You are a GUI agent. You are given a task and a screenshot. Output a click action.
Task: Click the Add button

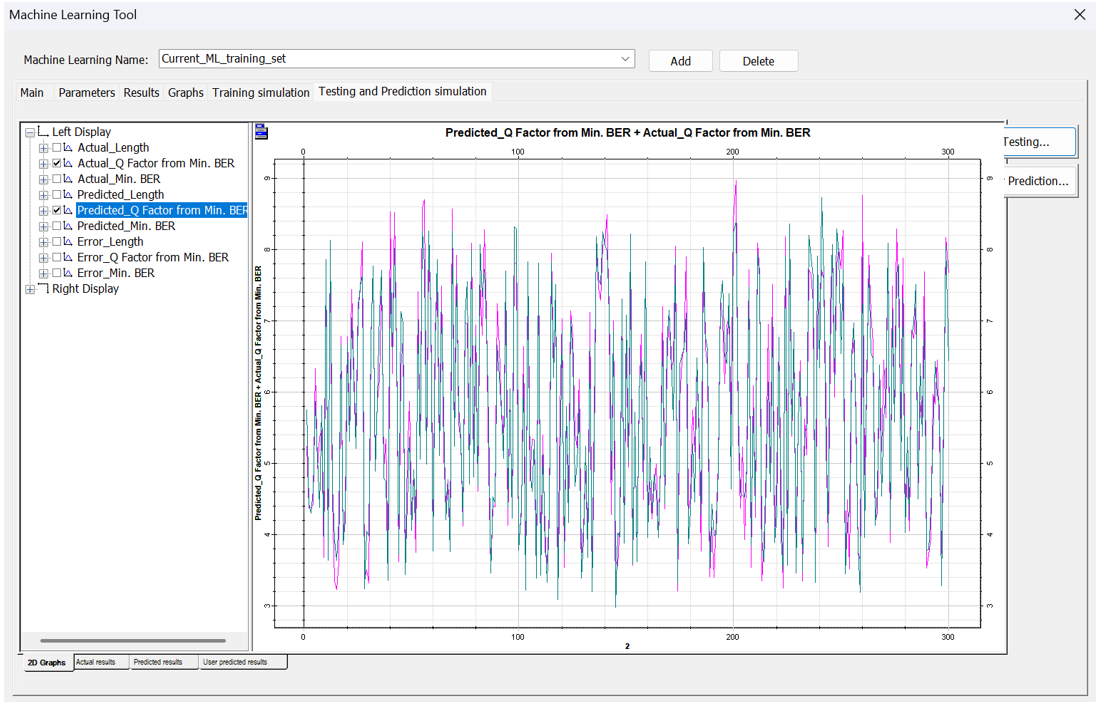(x=680, y=61)
